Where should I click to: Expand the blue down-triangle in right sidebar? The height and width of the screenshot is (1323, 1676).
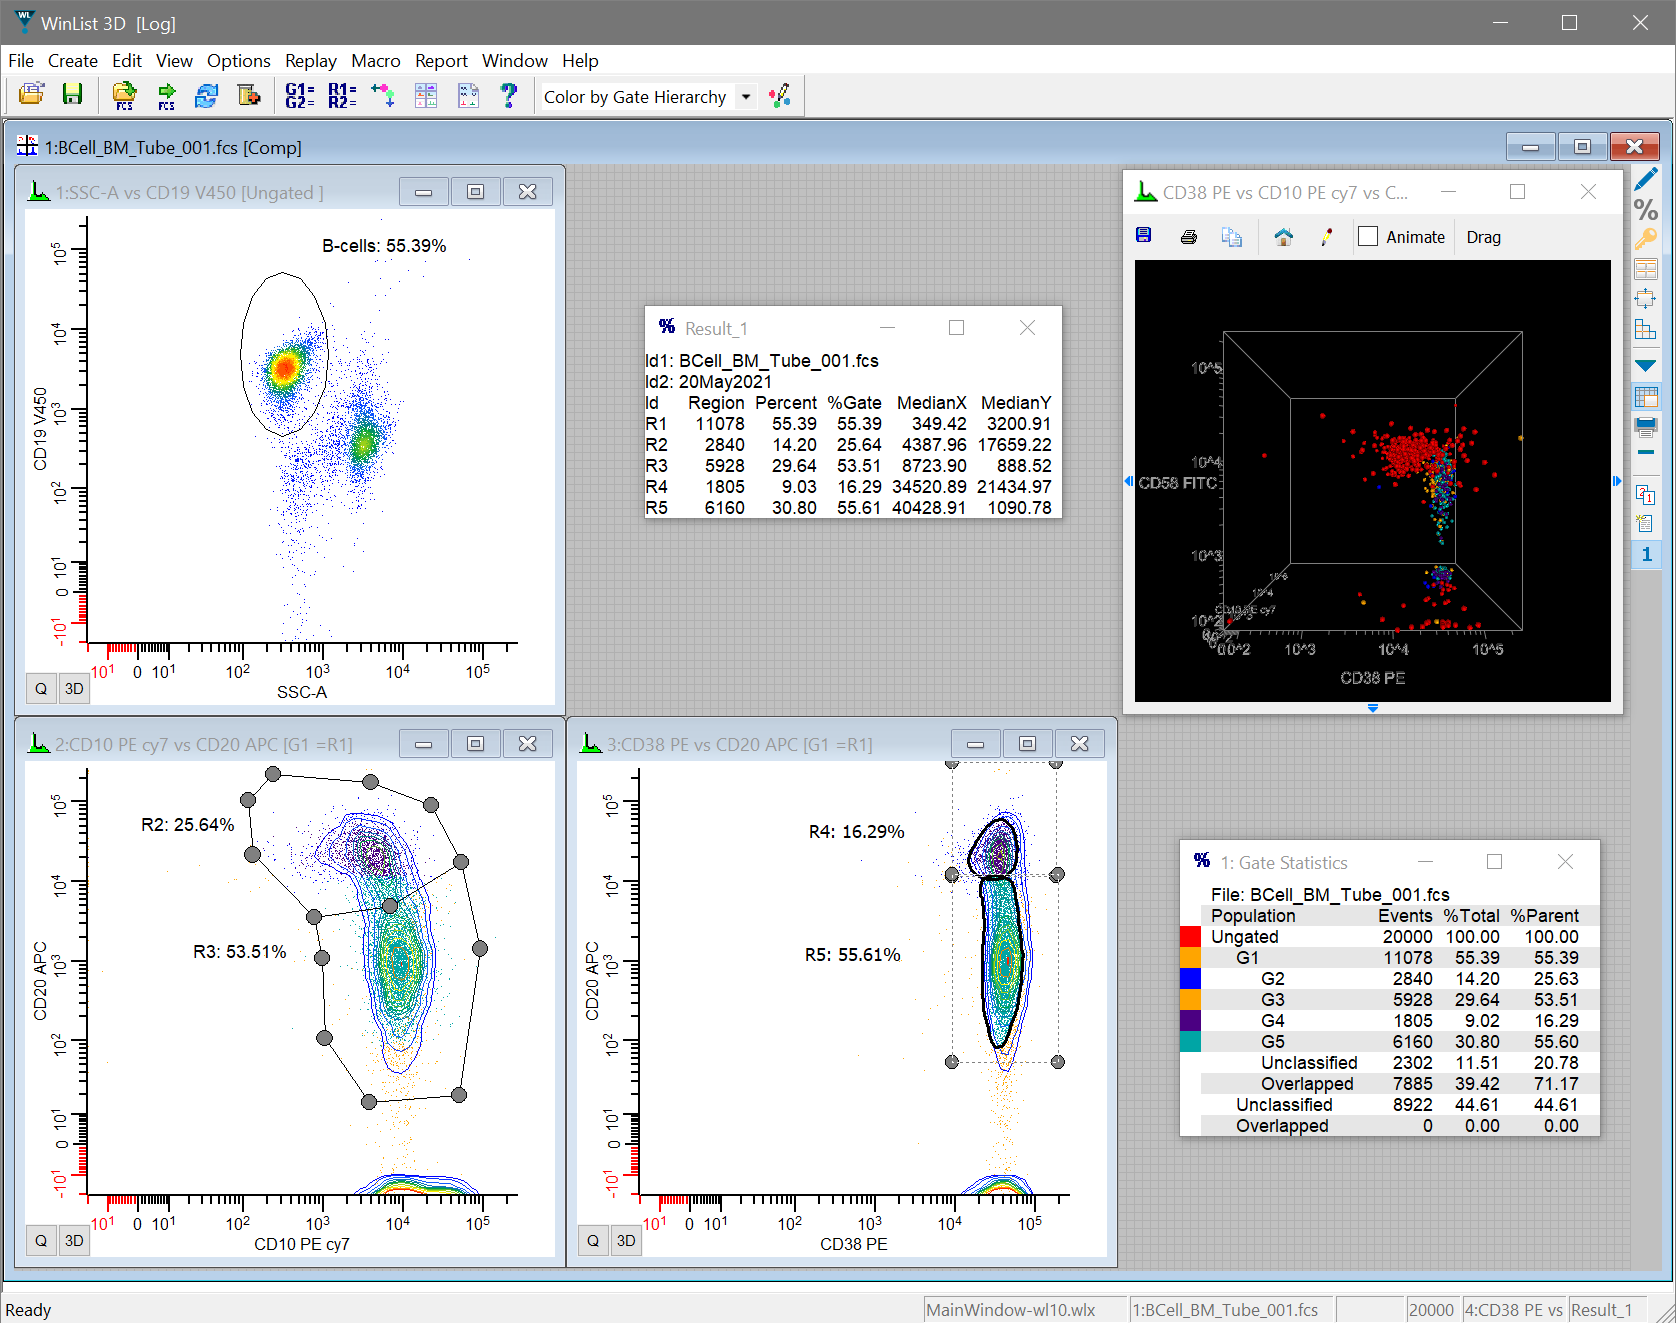[1645, 366]
